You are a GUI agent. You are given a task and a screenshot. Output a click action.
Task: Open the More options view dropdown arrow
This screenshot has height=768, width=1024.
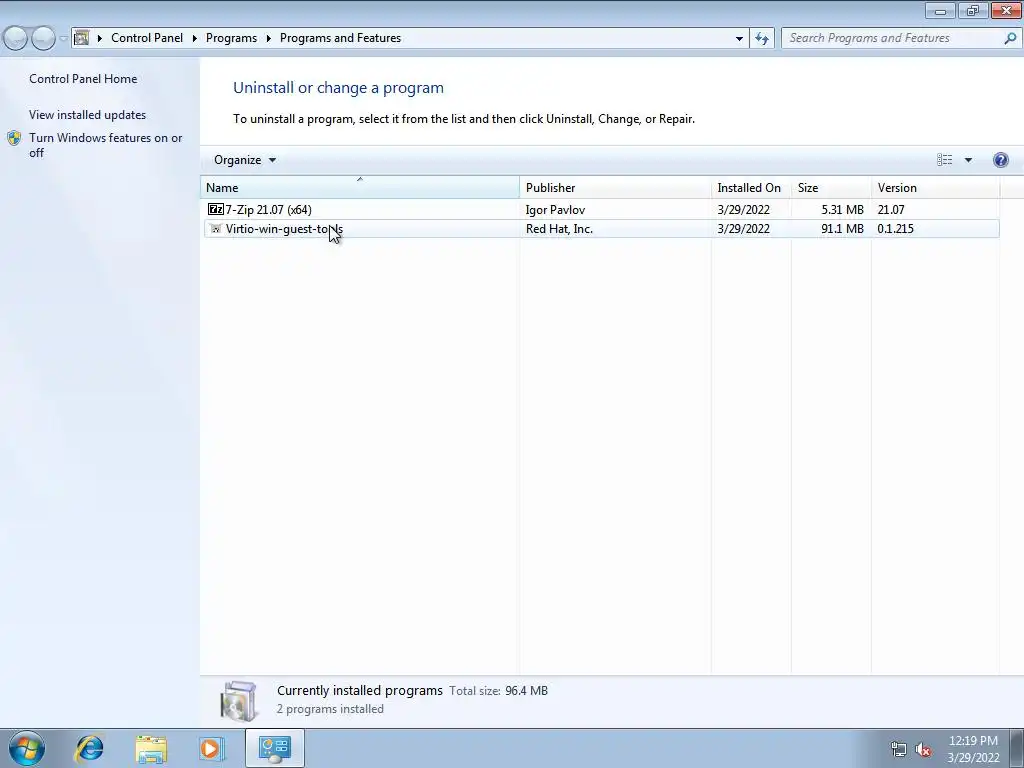[968, 160]
